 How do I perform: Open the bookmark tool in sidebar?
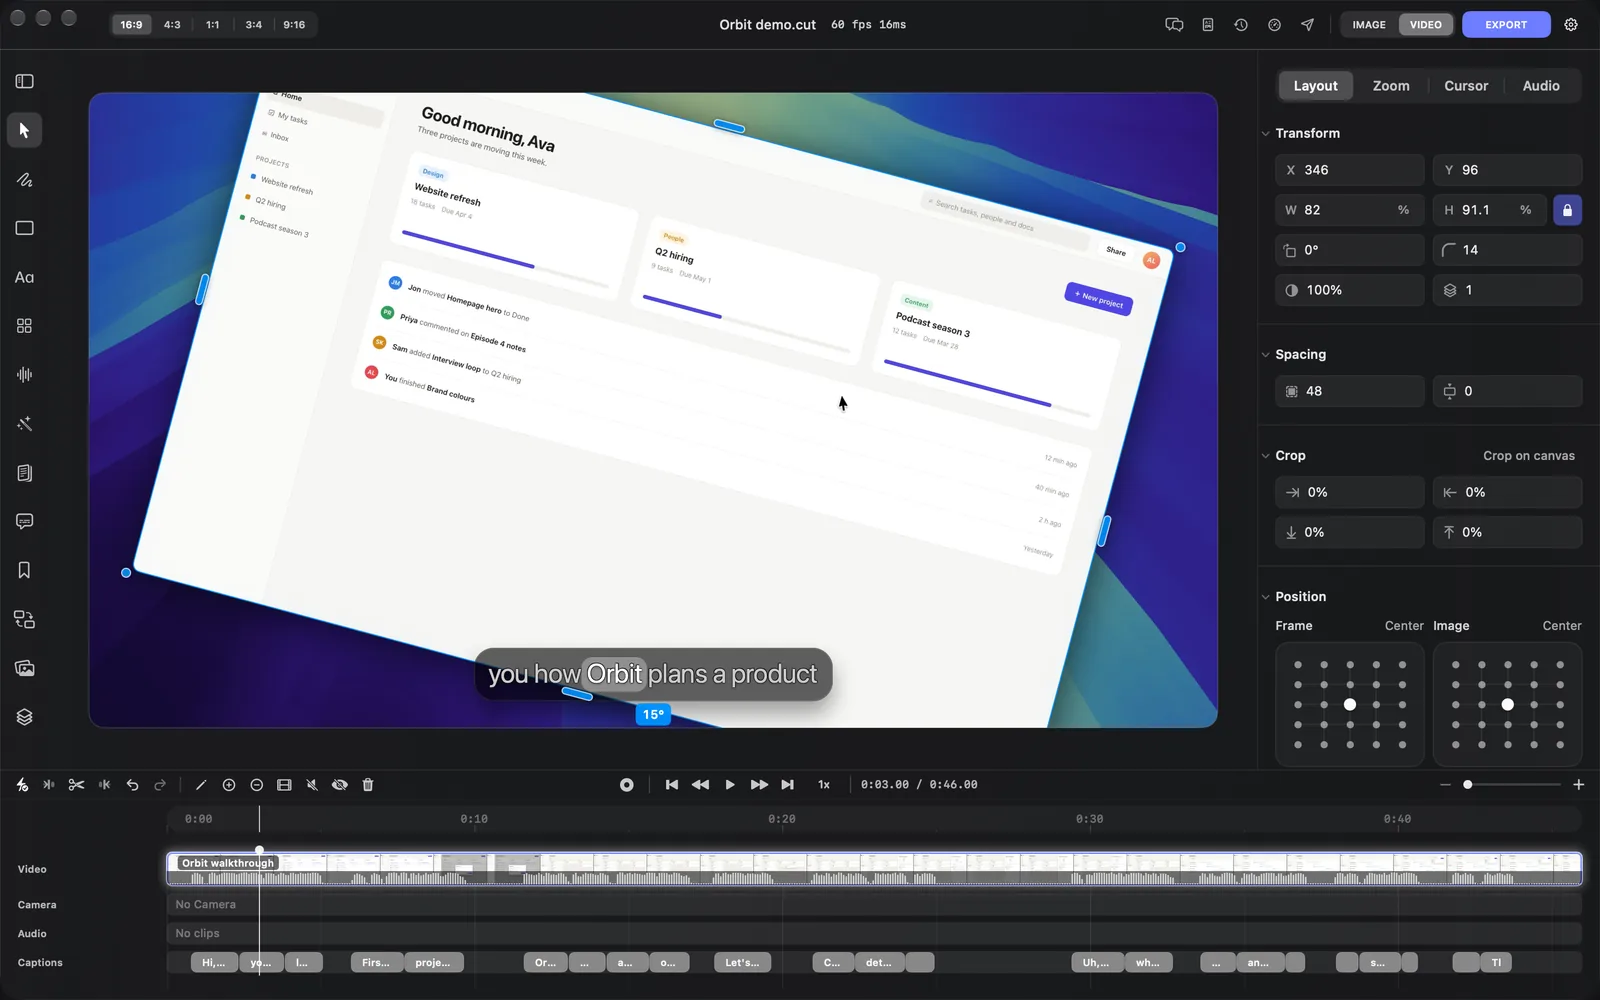[x=24, y=570]
